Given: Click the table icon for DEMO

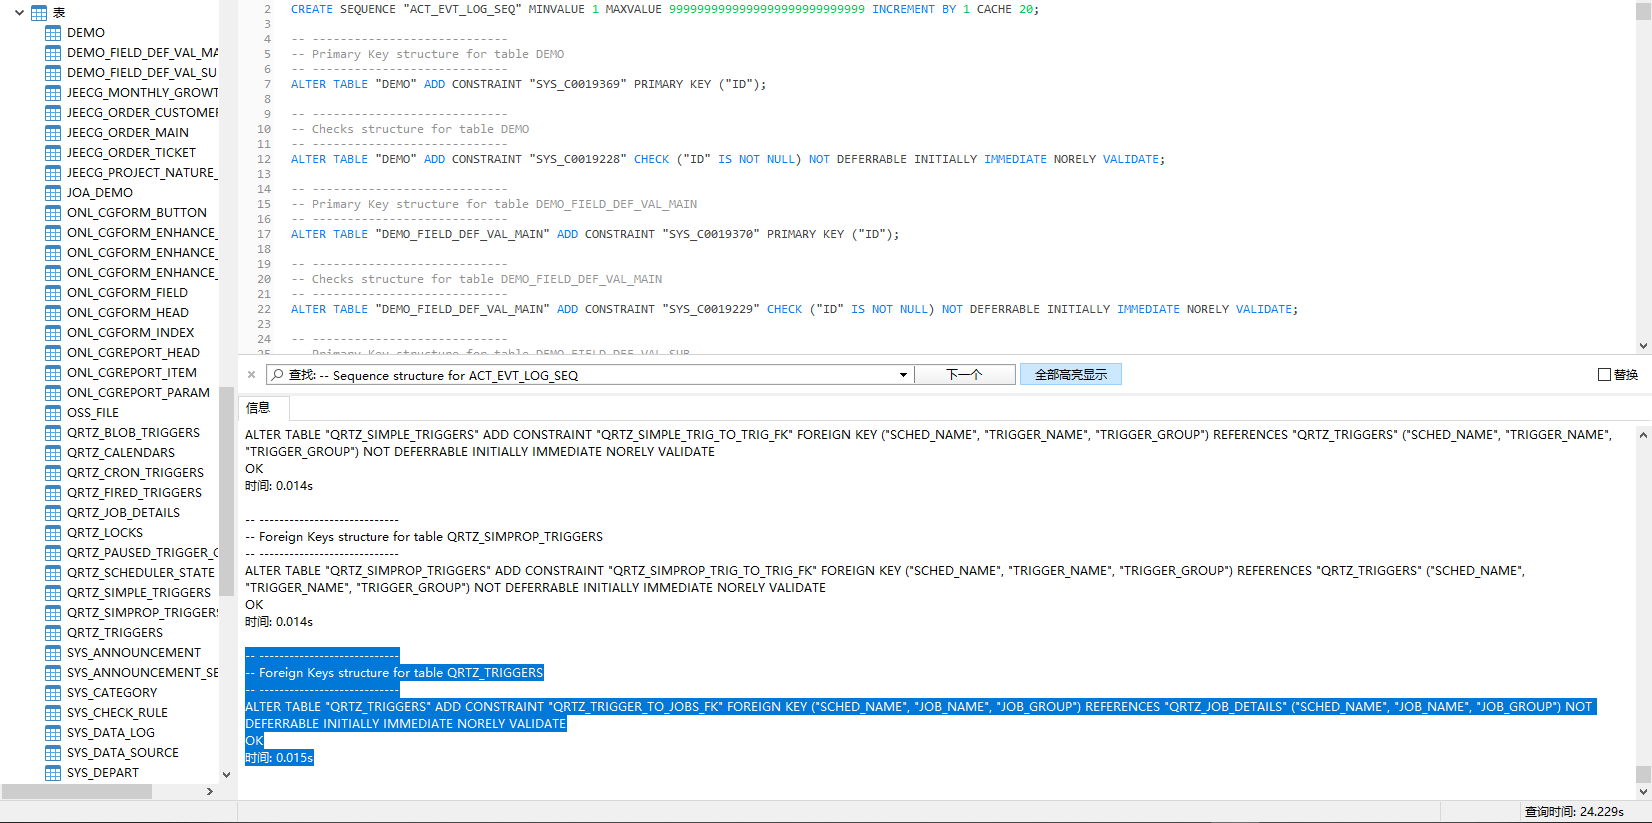Looking at the screenshot, I should point(53,33).
